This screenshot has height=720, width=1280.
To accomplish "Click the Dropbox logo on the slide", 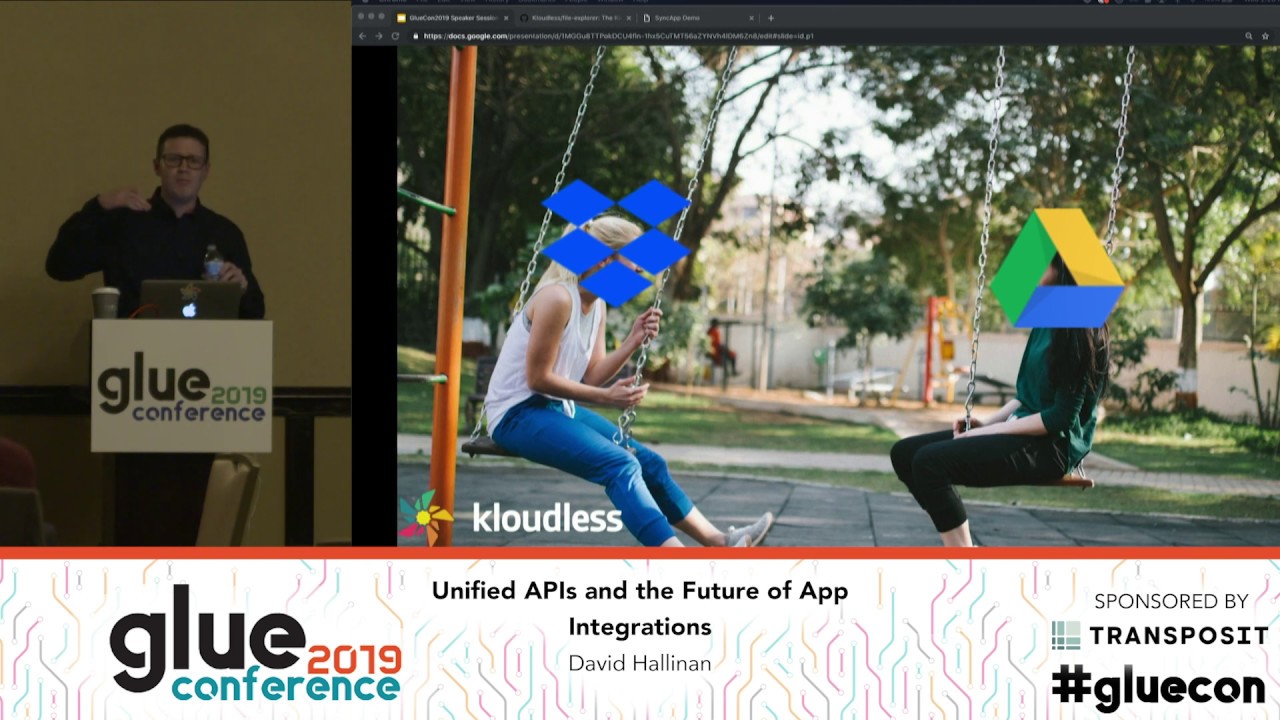I will click(x=616, y=242).
